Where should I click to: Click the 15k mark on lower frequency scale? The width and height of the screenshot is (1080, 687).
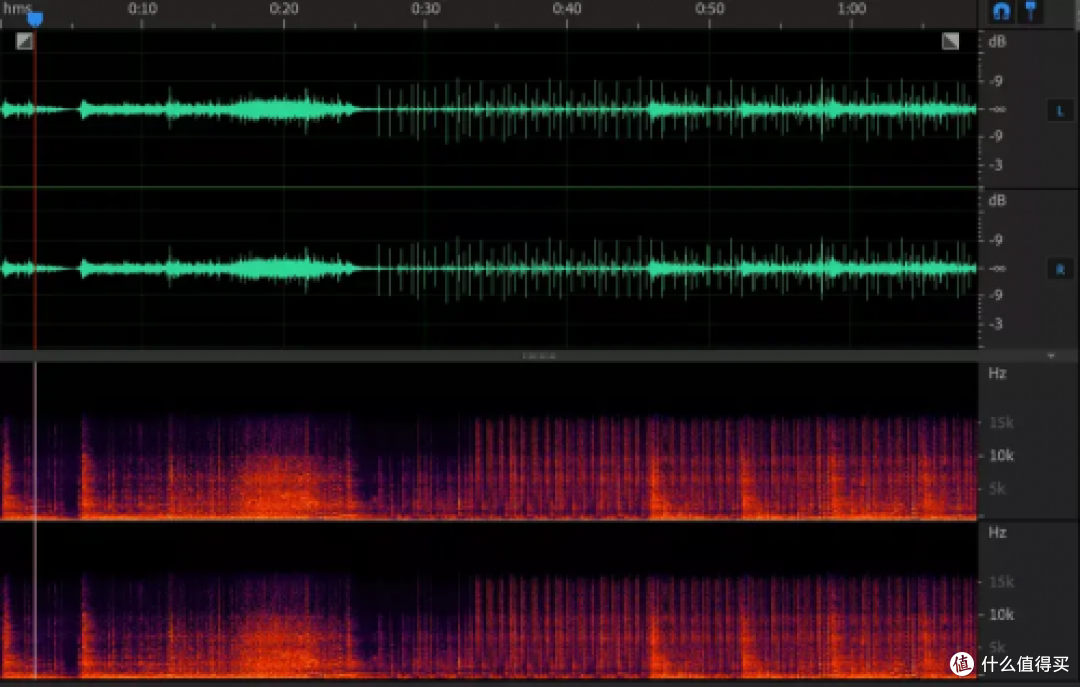[1001, 582]
